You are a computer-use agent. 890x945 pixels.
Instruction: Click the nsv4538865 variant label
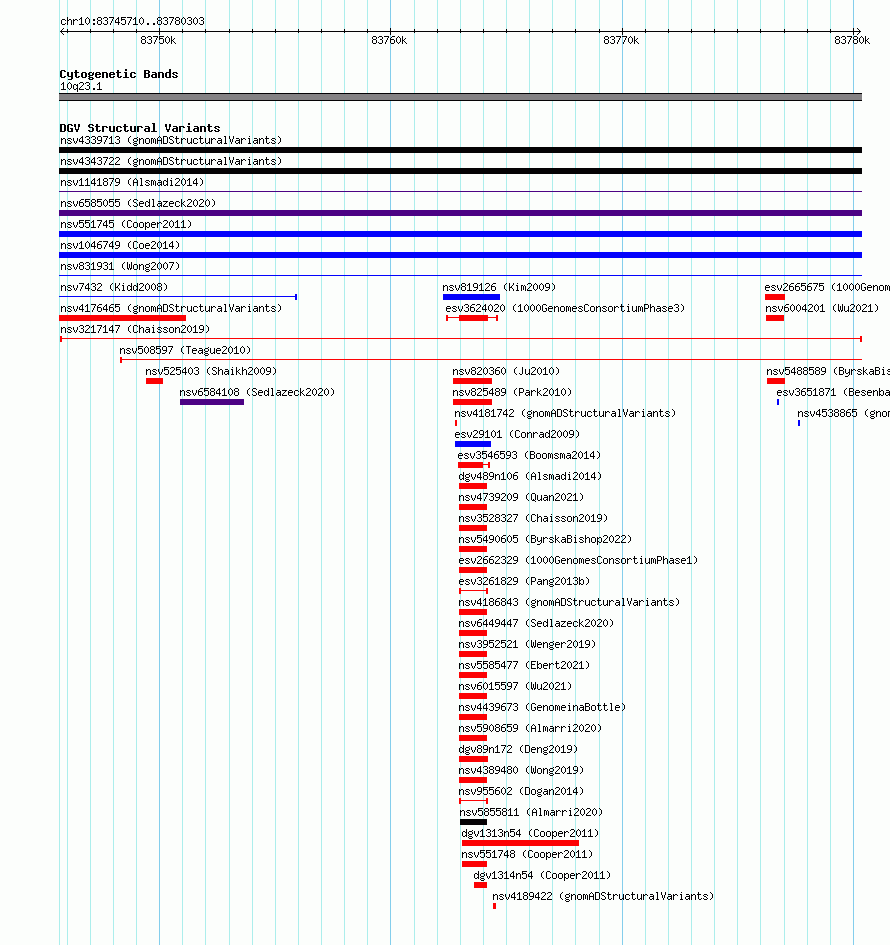tap(843, 413)
